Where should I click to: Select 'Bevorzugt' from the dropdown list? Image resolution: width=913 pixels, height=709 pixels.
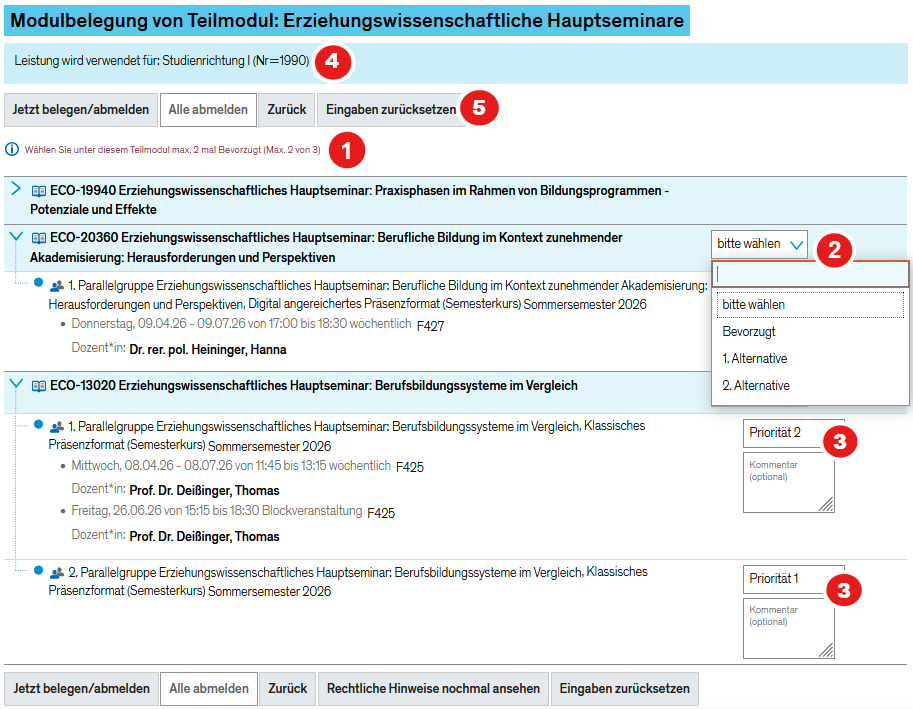pos(749,331)
